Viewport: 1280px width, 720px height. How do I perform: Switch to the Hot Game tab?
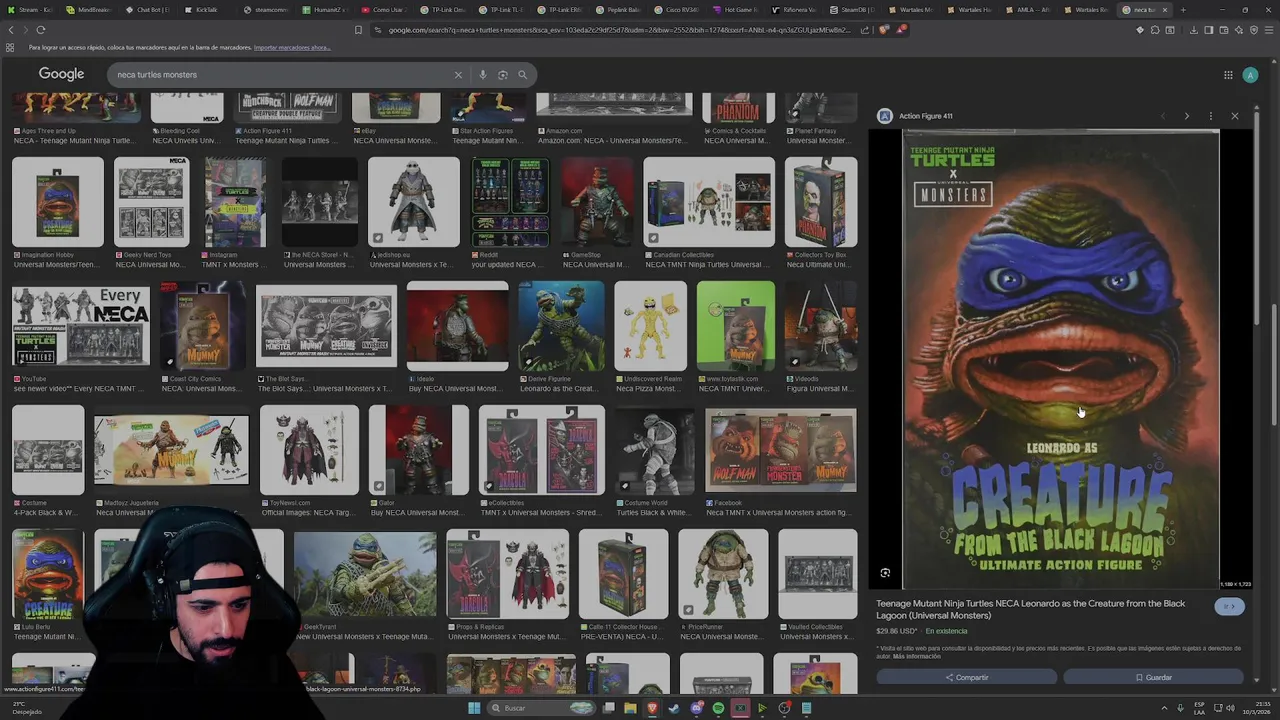tap(736, 10)
